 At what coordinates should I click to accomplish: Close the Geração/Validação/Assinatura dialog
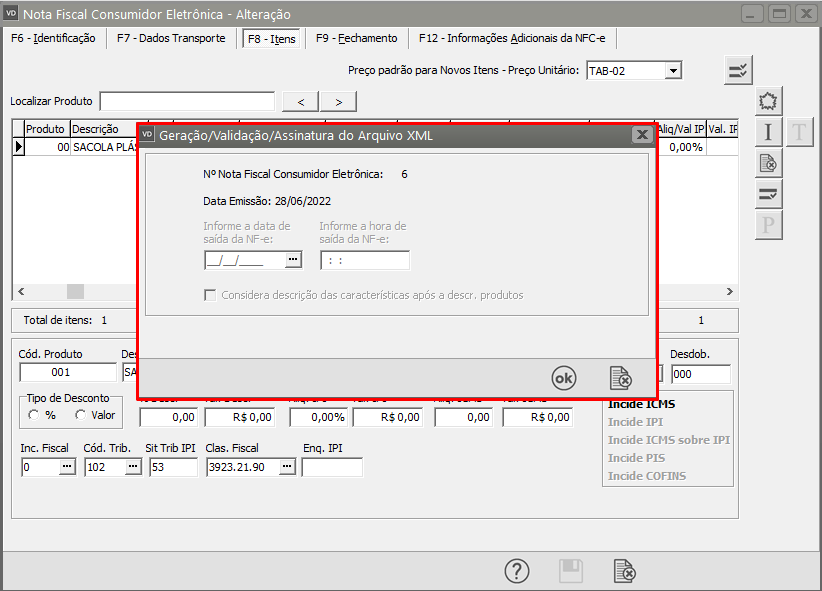642,135
